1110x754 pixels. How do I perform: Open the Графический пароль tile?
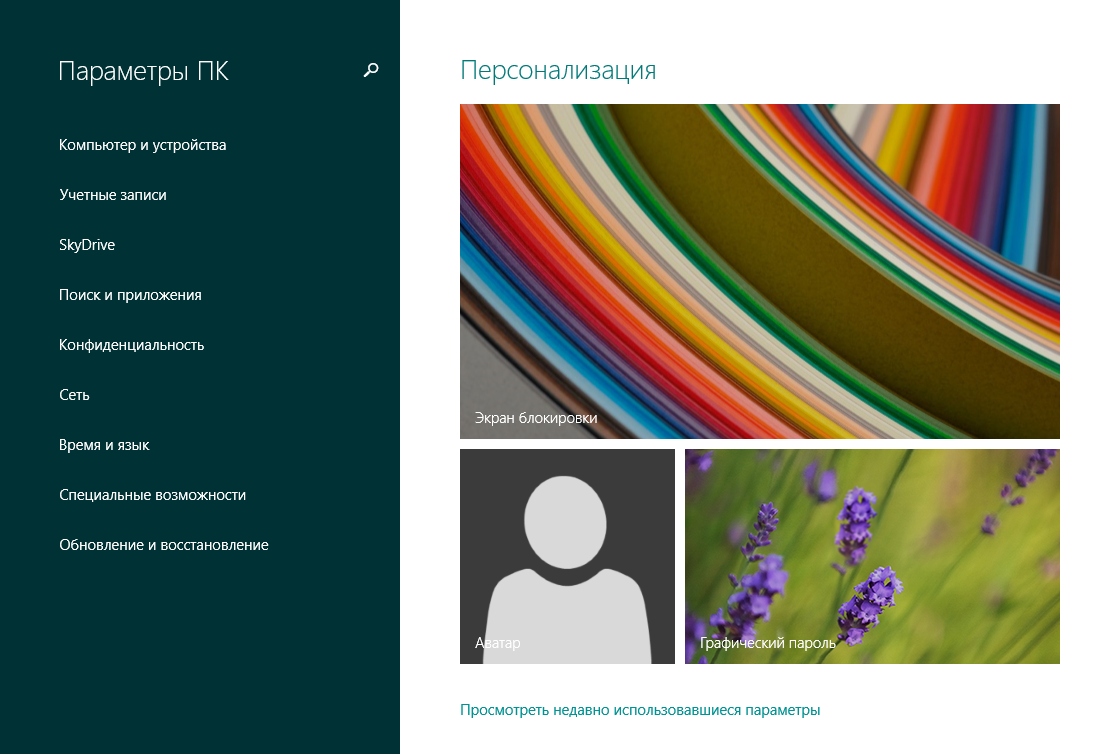coord(872,556)
